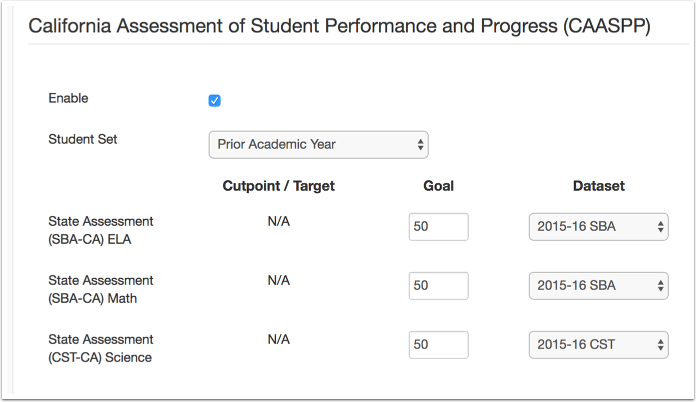Click the Student Set label
The height and width of the screenshot is (402, 696).
83,139
